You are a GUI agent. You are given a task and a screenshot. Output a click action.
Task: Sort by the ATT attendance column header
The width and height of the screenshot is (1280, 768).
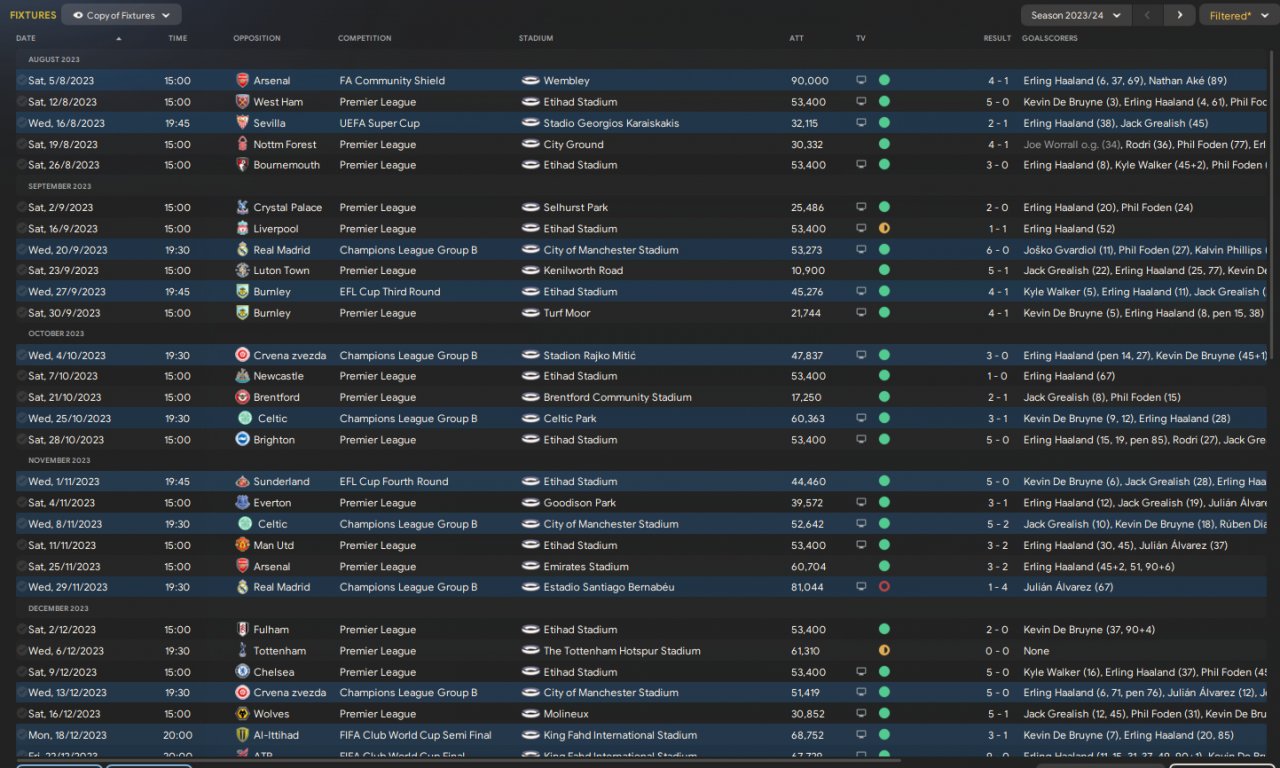pyautogui.click(x=796, y=39)
